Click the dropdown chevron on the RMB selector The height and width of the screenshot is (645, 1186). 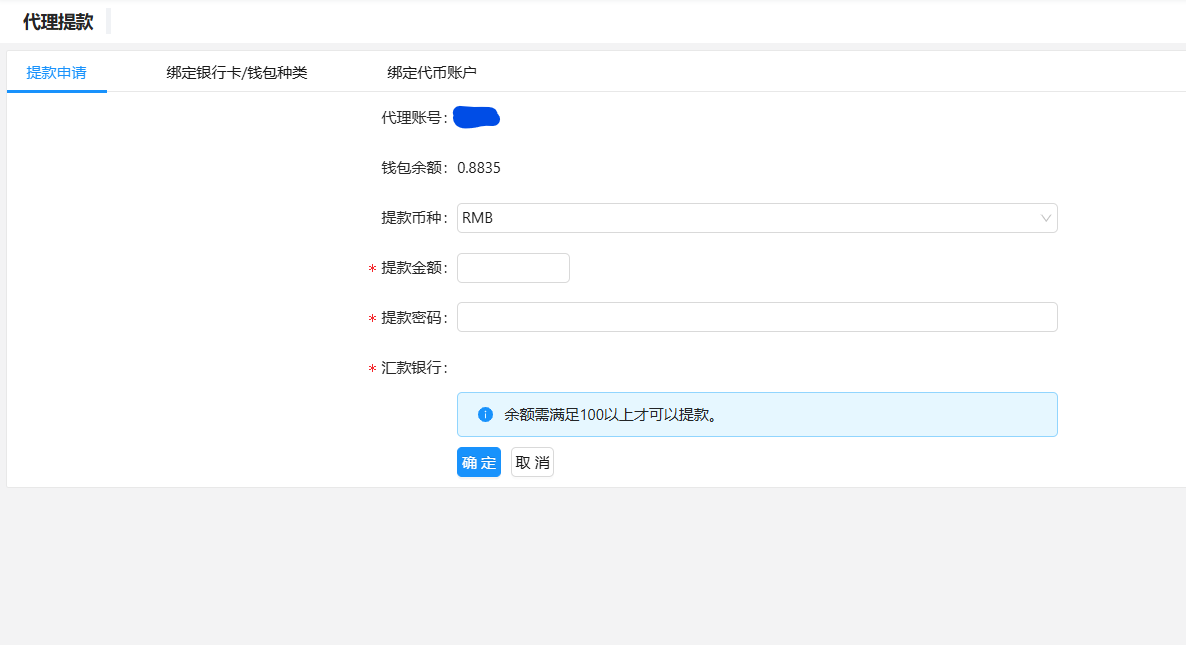[x=1044, y=218]
